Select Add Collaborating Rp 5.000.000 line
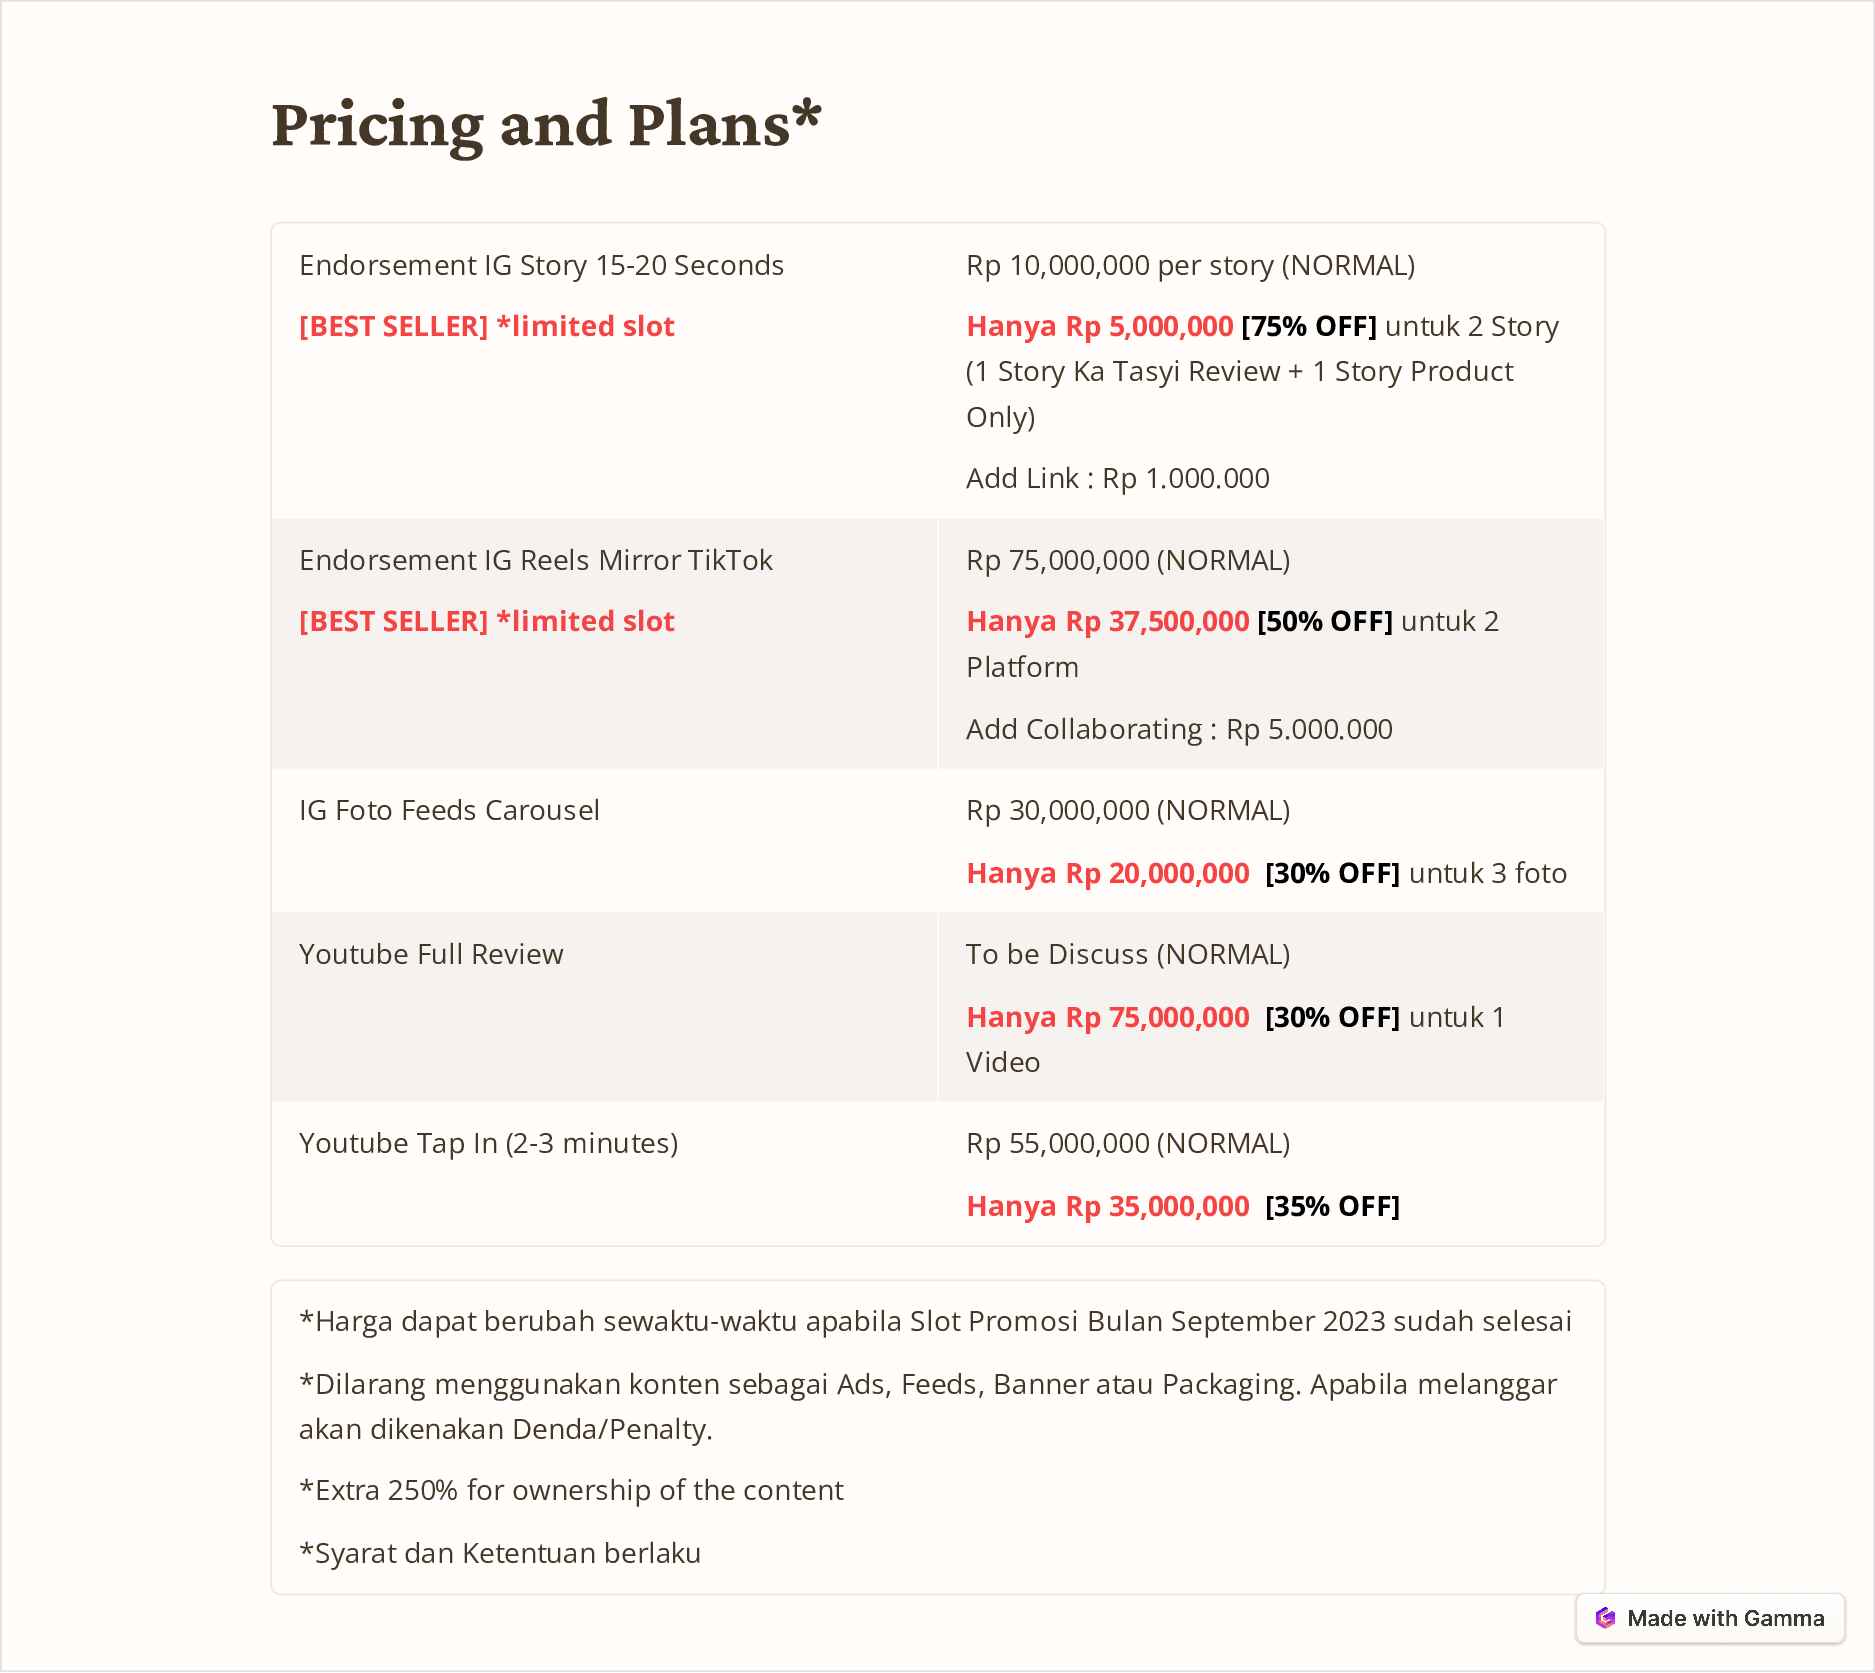1875x1673 pixels. click(1179, 729)
